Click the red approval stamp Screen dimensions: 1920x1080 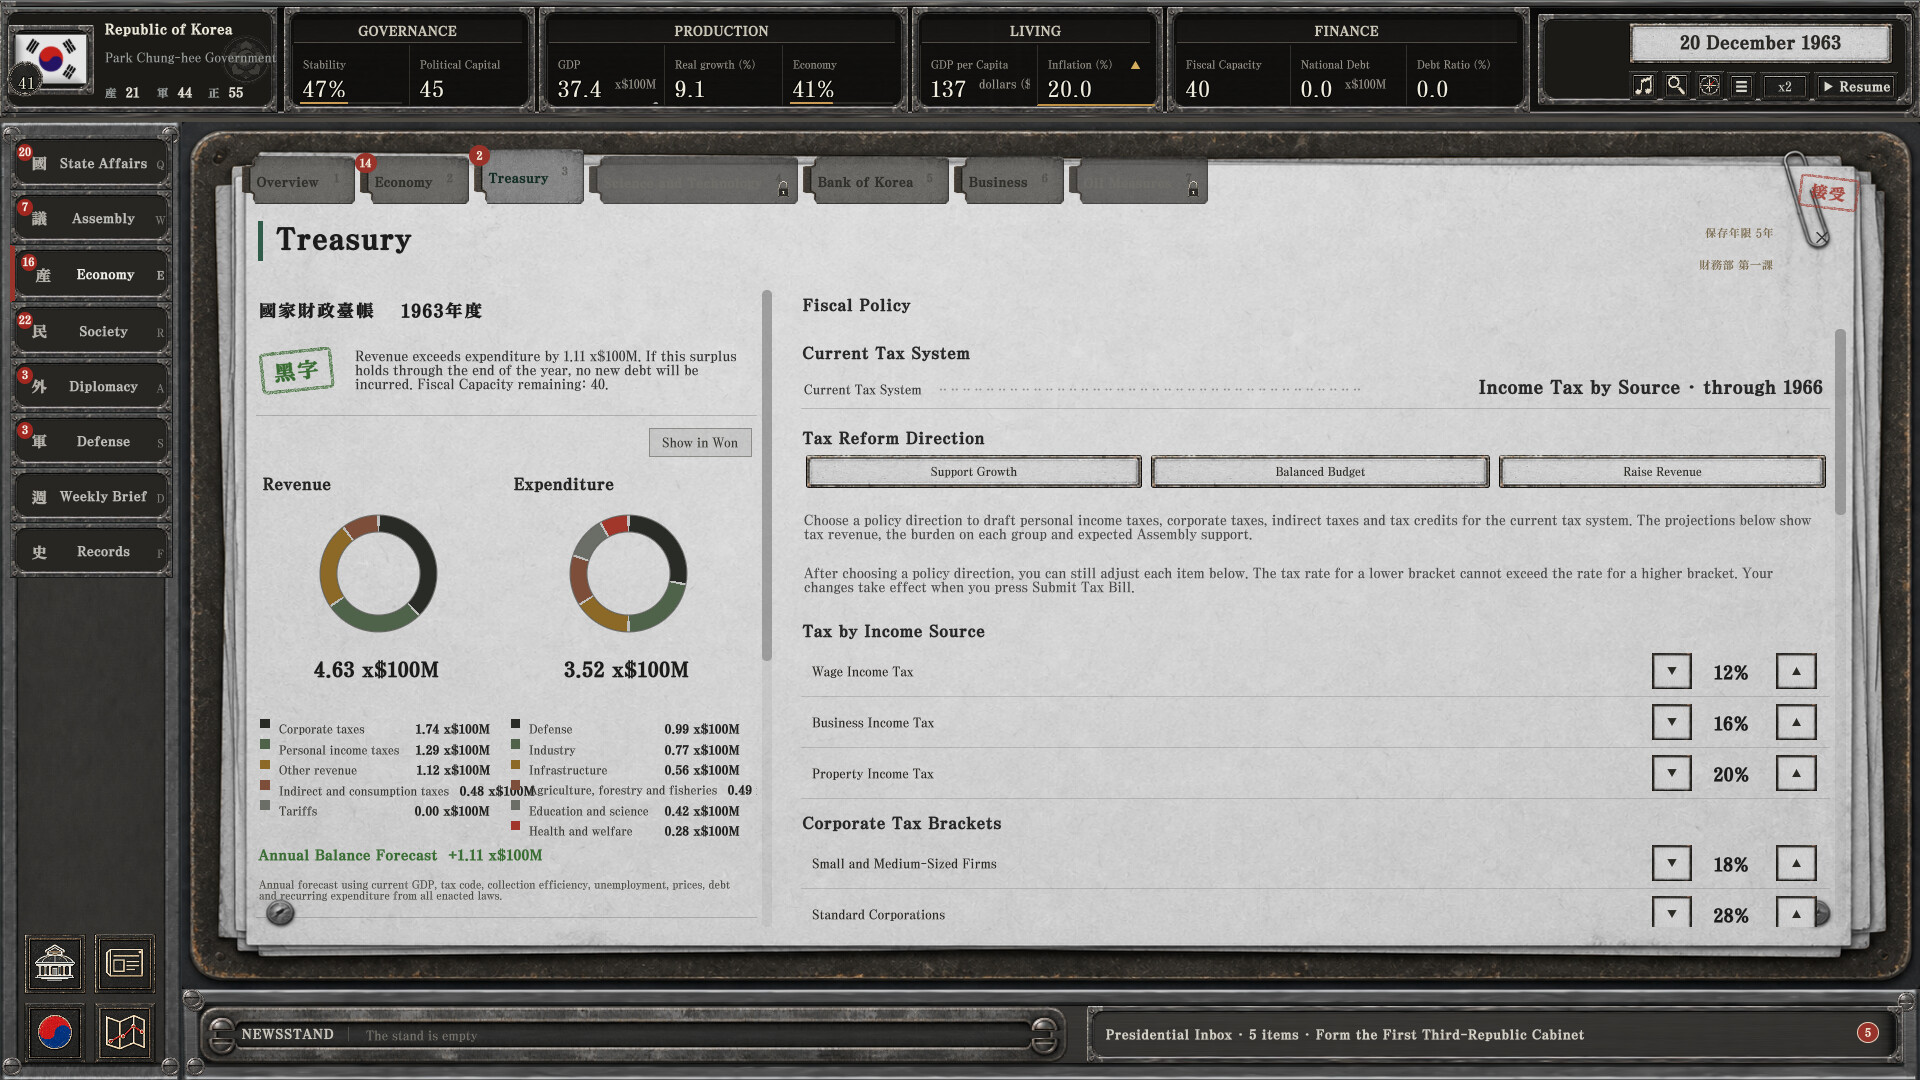pyautogui.click(x=1827, y=193)
